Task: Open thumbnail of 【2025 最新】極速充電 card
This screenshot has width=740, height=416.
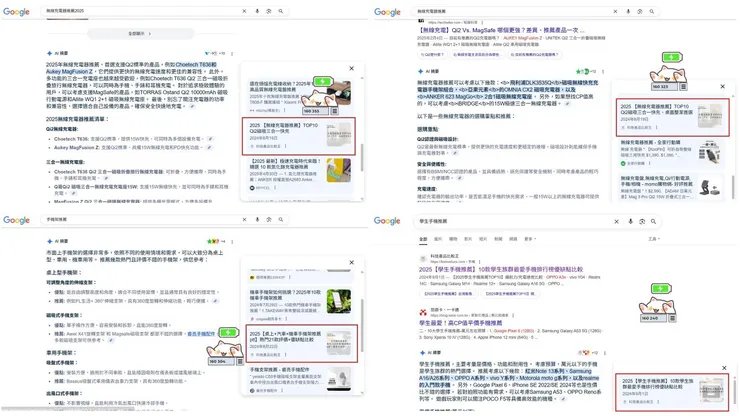Action: [x=338, y=170]
